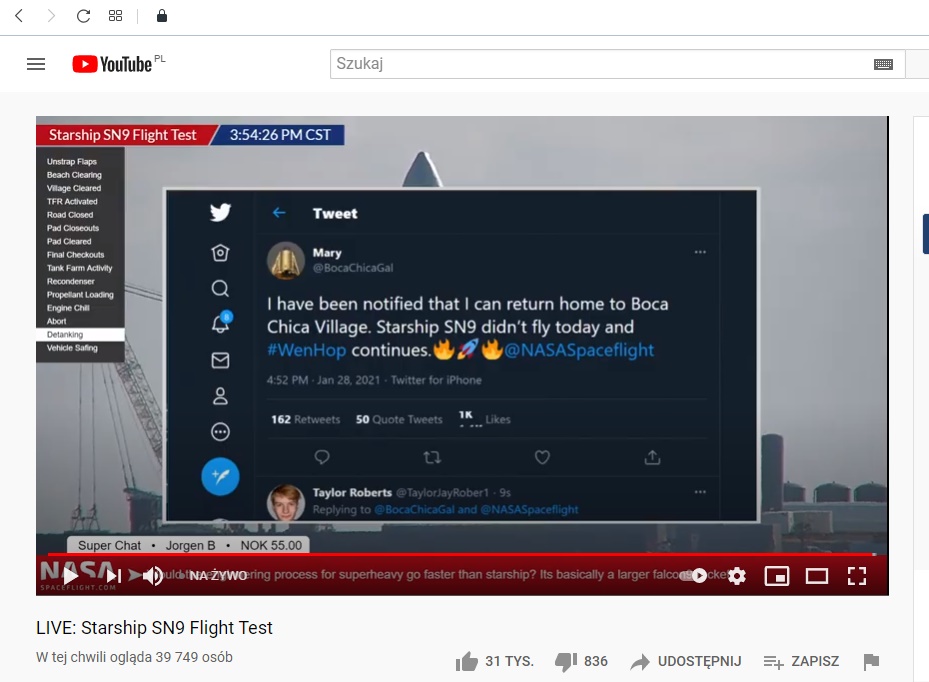
Task: Click UDOSTĘPNIJ to share the video
Action: (x=686, y=661)
